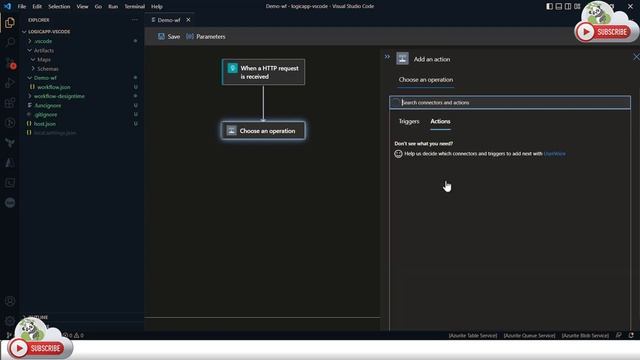Viewport: 640px width, 360px height.
Task: Click the Parameters button label
Action: tap(211, 36)
